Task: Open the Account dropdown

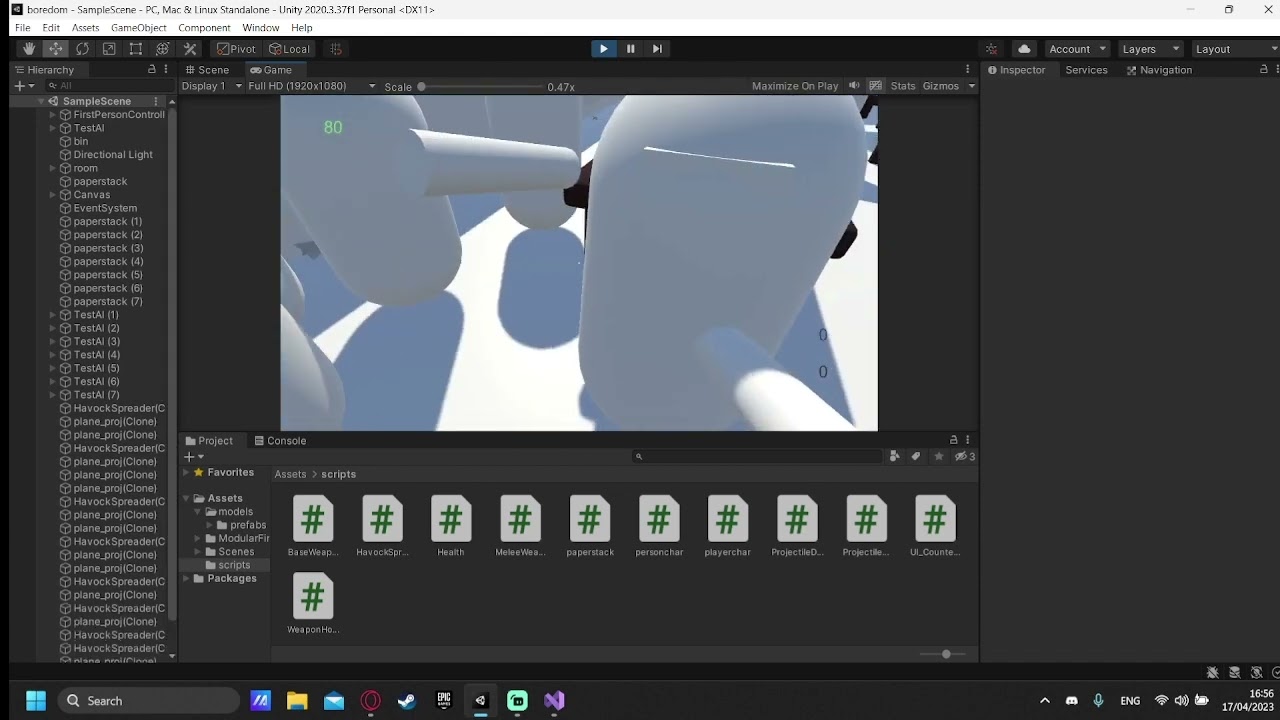Action: tap(1077, 49)
